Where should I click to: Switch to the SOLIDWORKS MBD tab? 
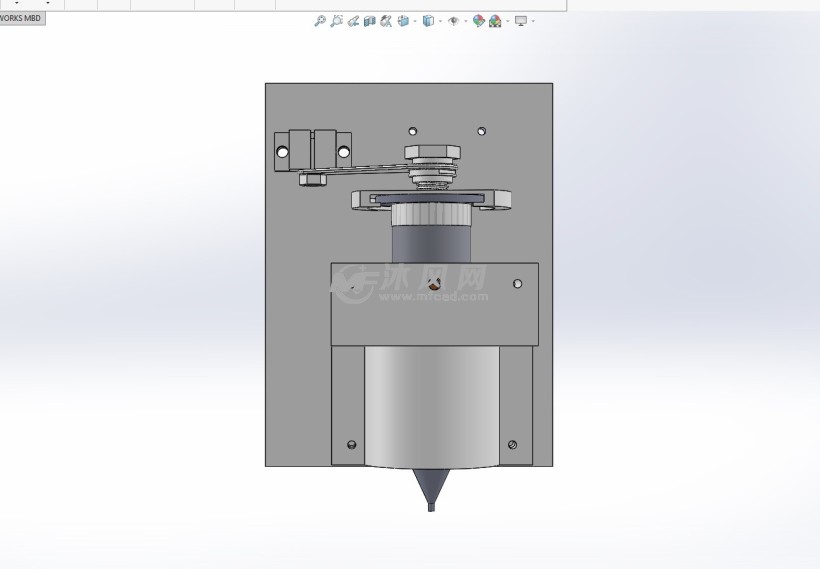point(21,18)
